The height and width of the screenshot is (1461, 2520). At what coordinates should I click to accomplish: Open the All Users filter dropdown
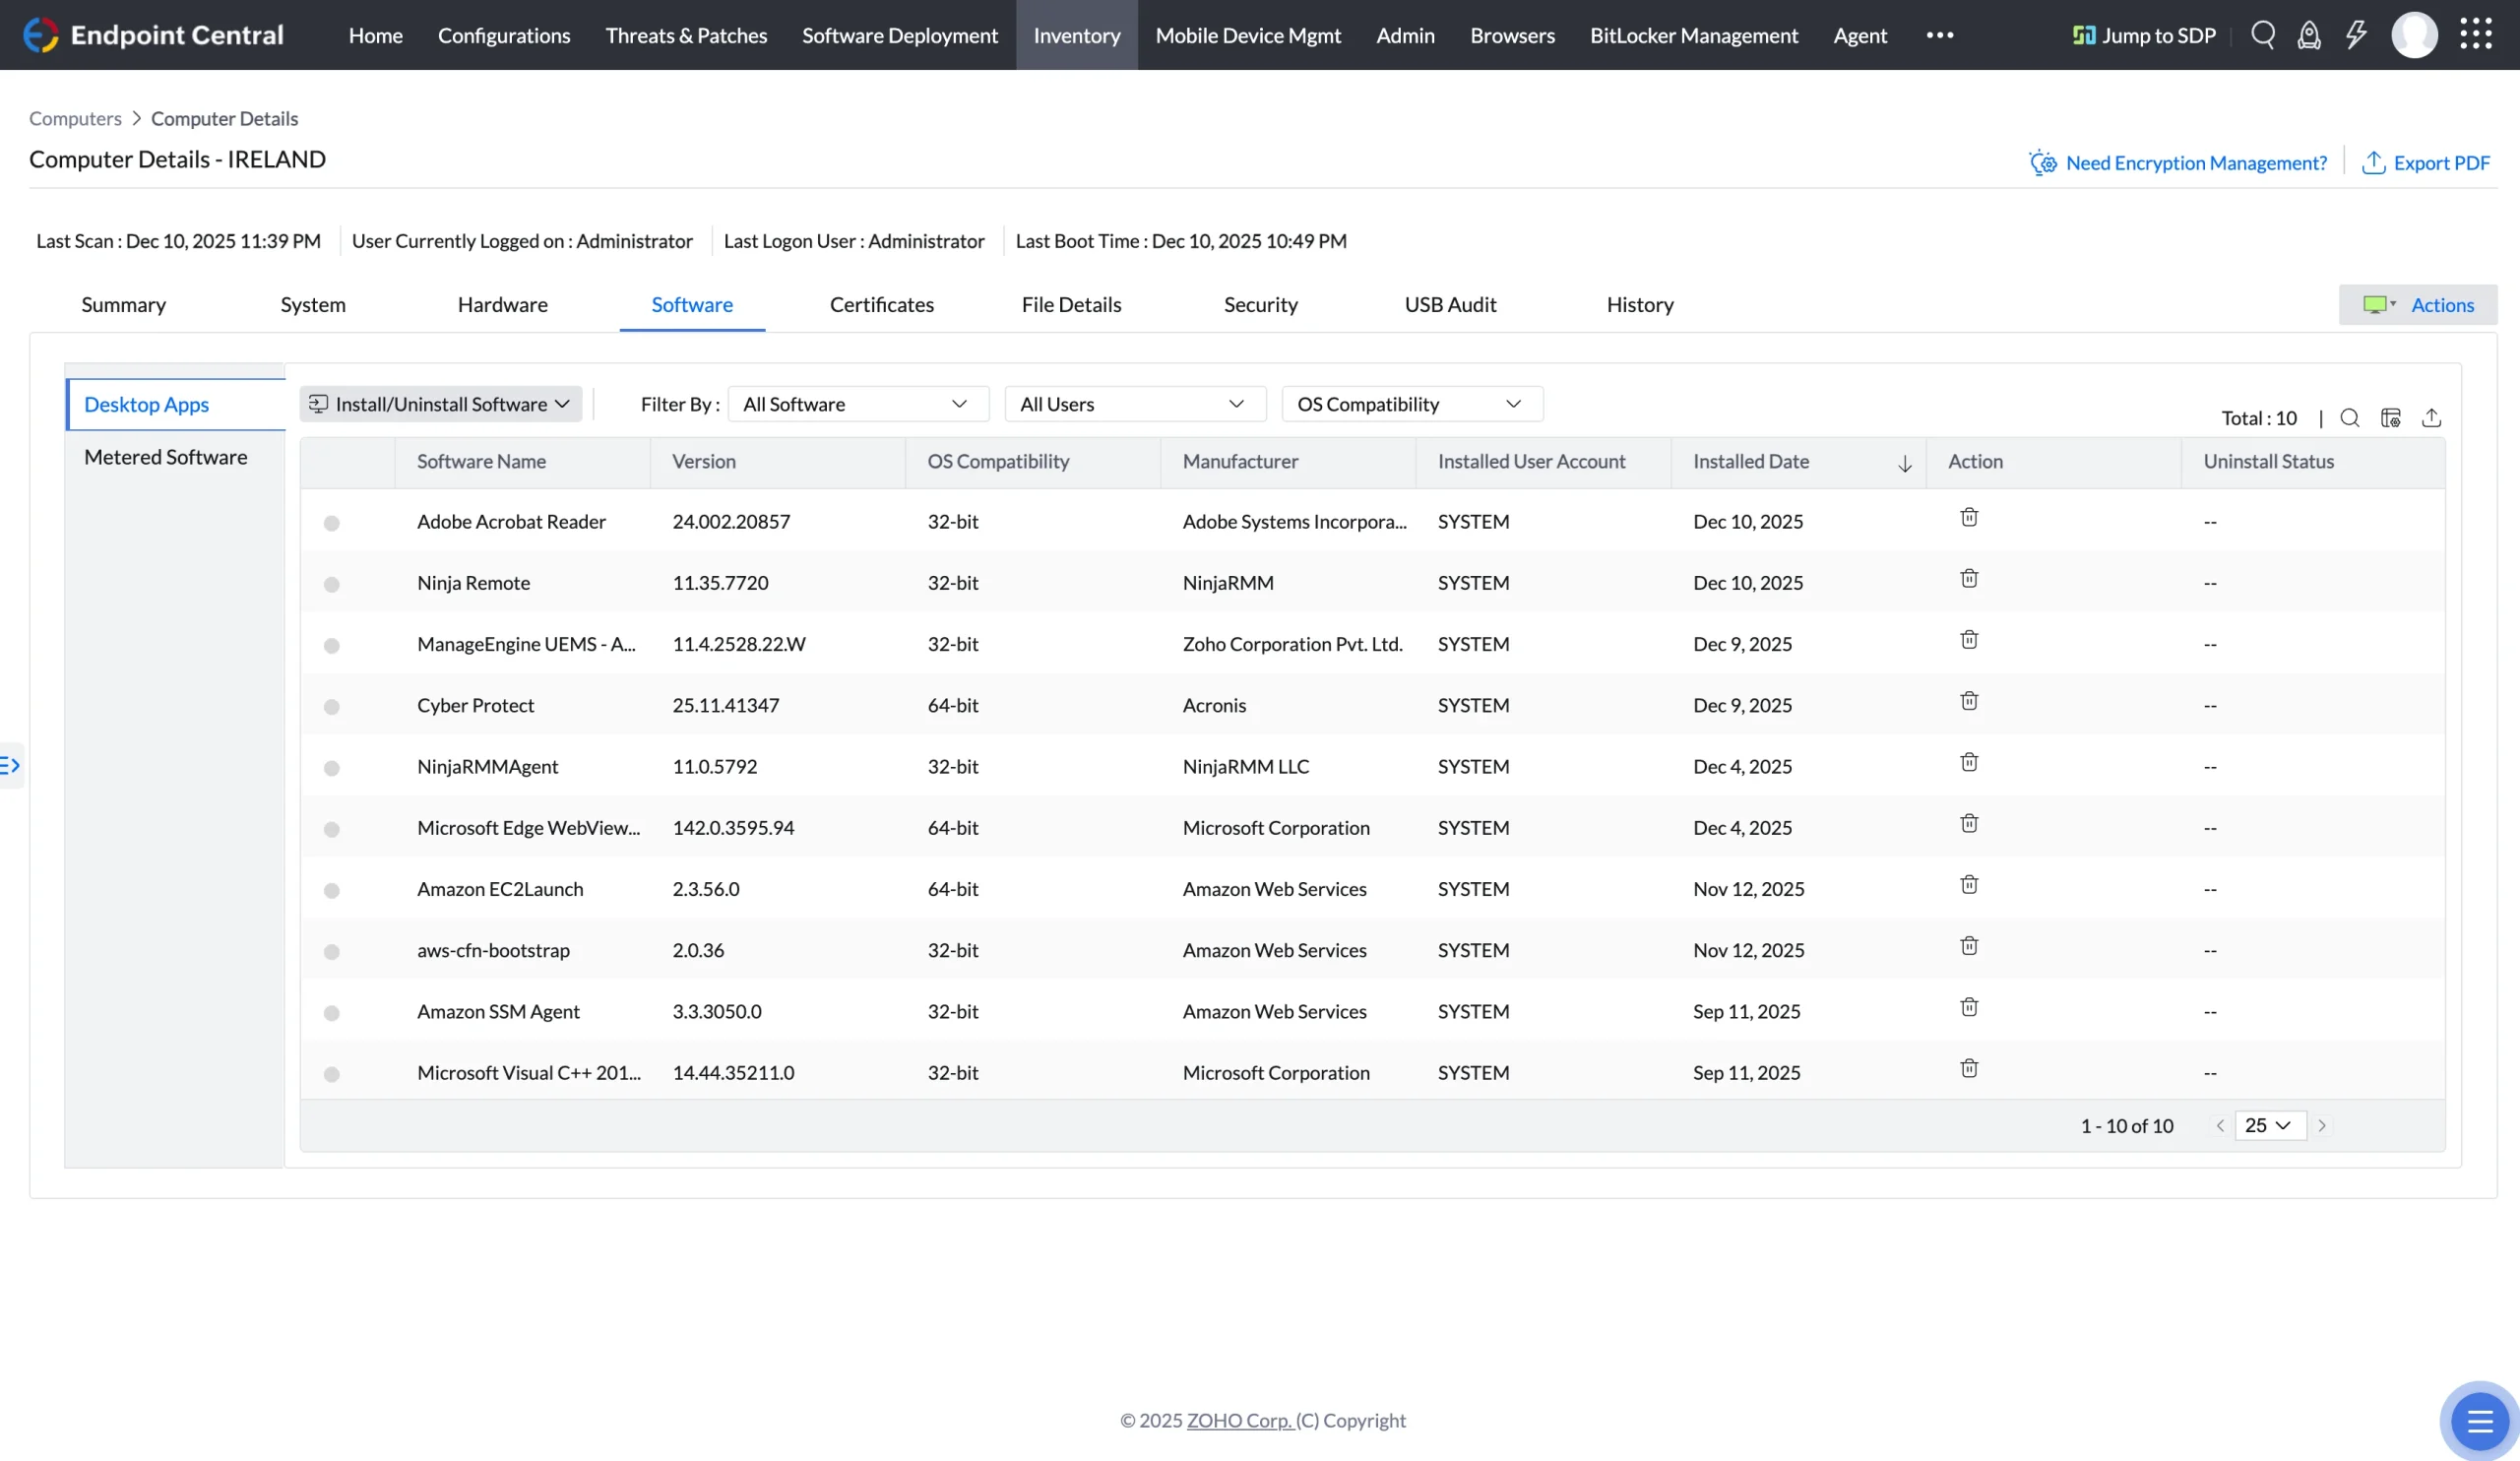point(1135,404)
